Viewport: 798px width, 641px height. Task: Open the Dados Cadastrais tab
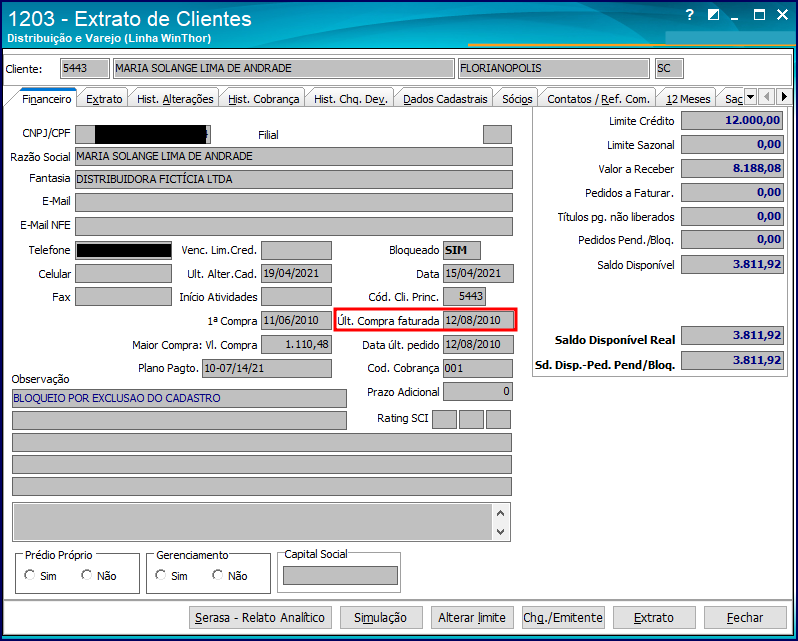tap(445, 99)
